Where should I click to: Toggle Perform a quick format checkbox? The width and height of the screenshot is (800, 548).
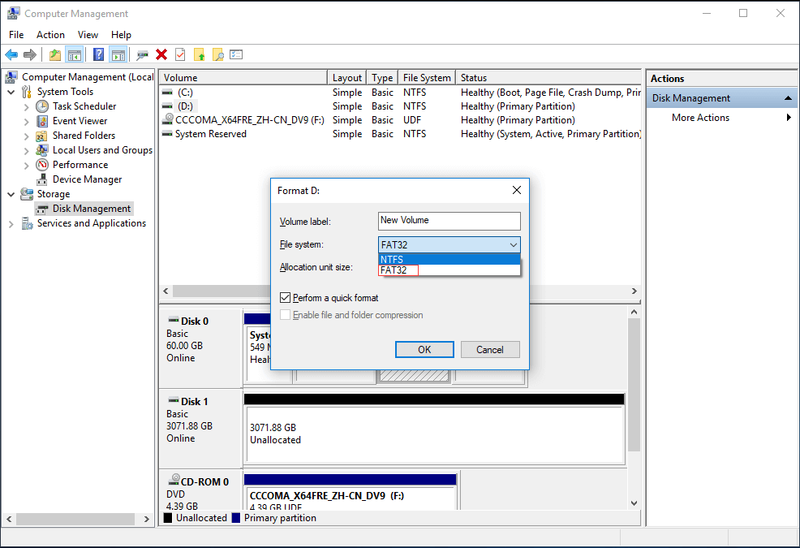285,297
